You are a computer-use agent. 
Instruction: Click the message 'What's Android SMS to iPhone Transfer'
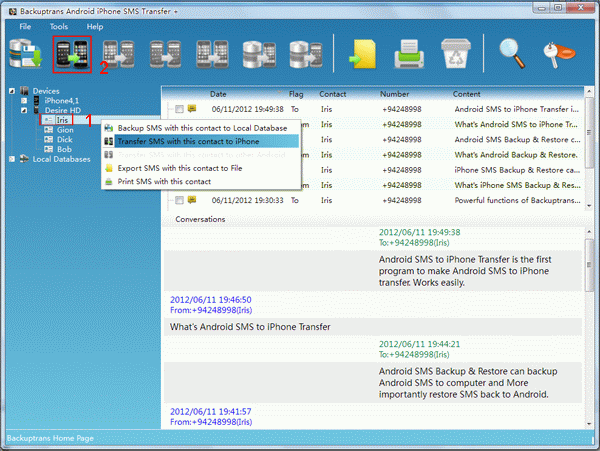[x=250, y=327]
